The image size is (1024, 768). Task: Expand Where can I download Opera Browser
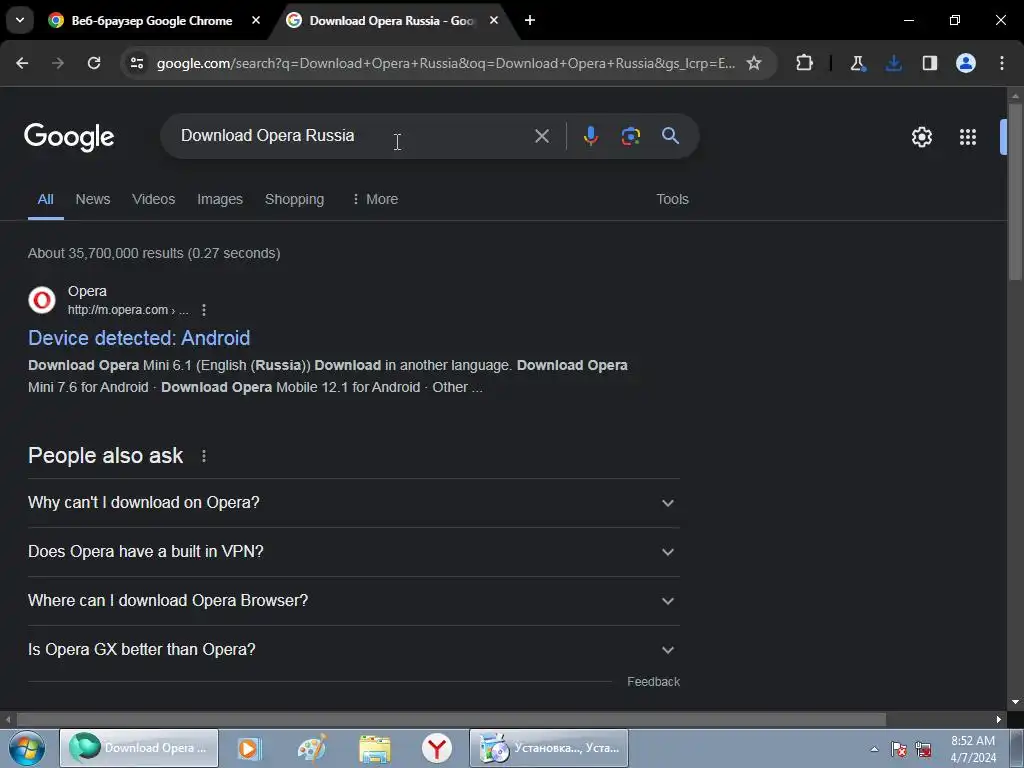[x=353, y=600]
